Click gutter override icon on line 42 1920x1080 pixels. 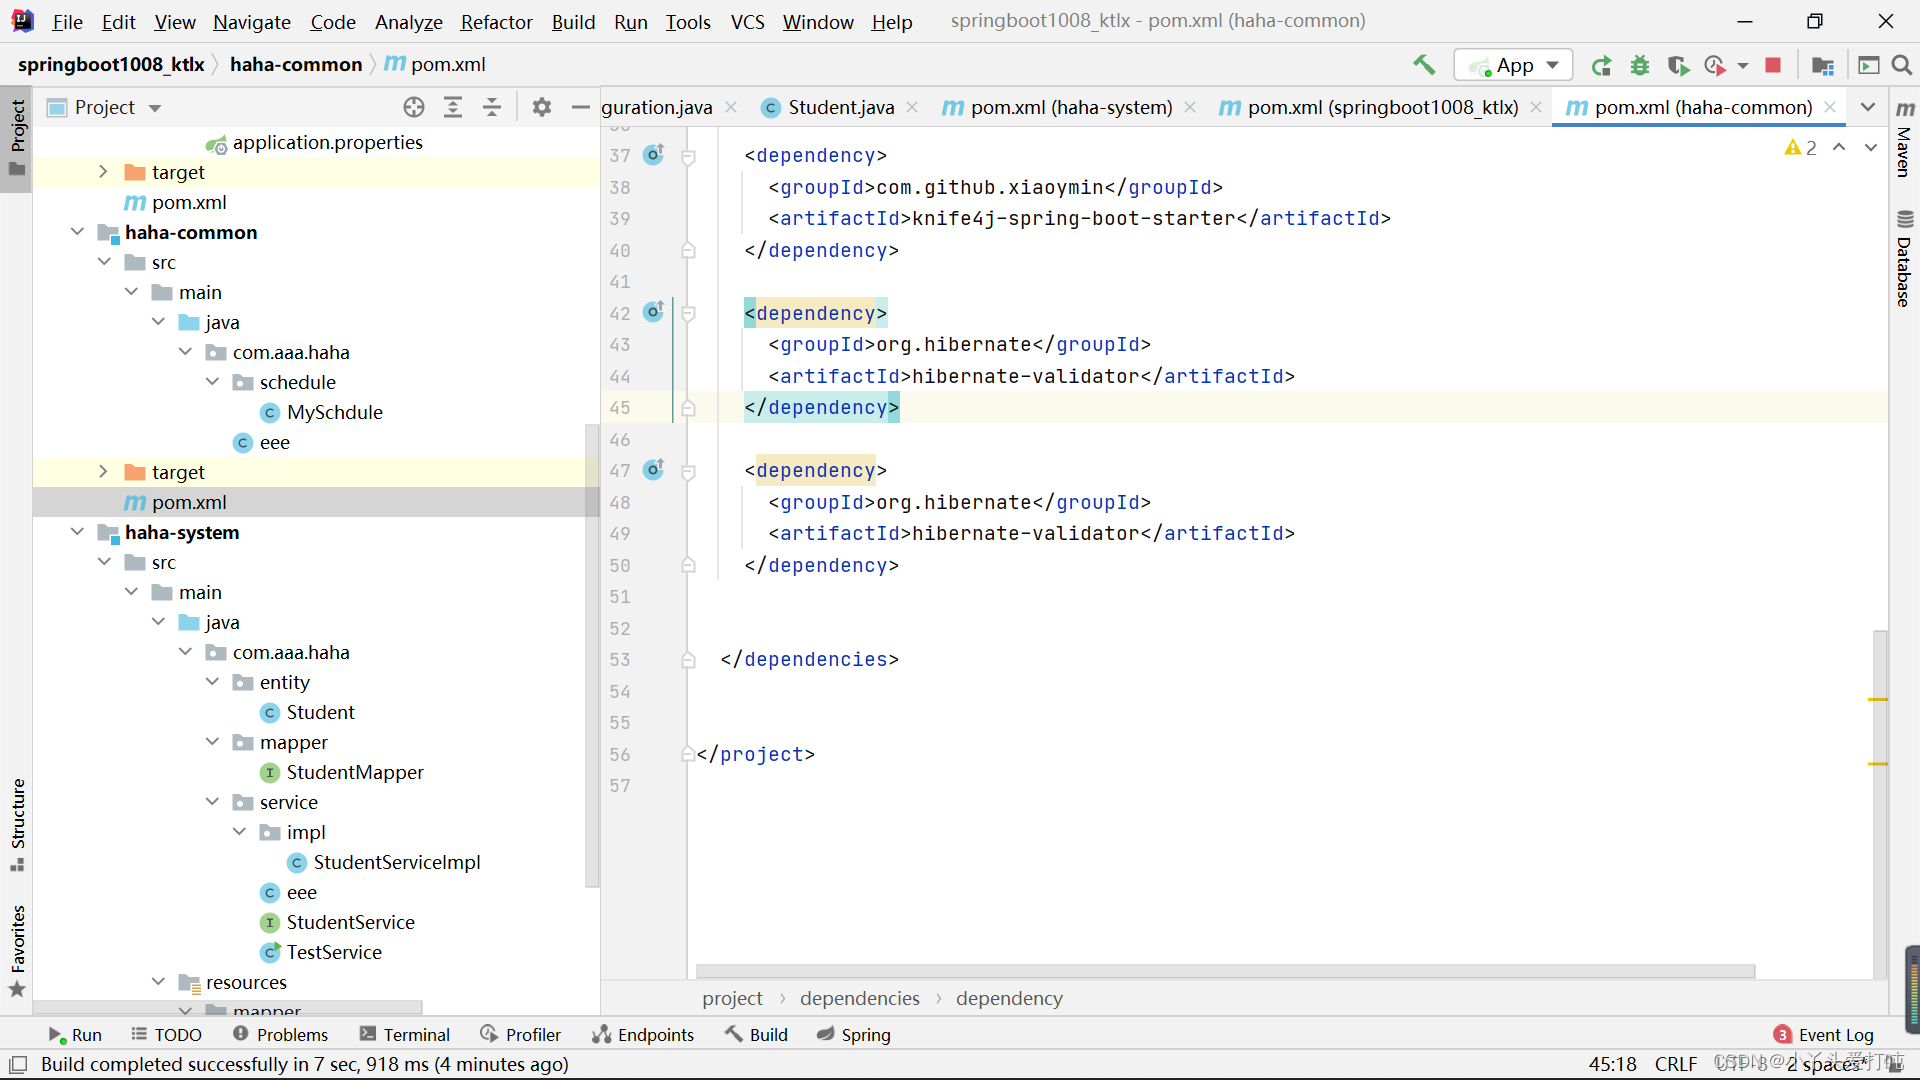click(654, 312)
